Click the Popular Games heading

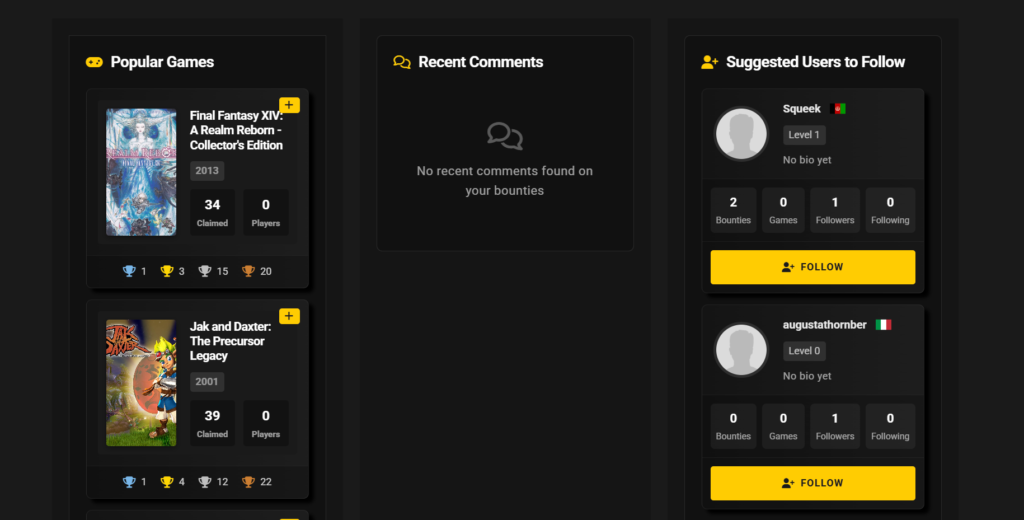tap(162, 62)
